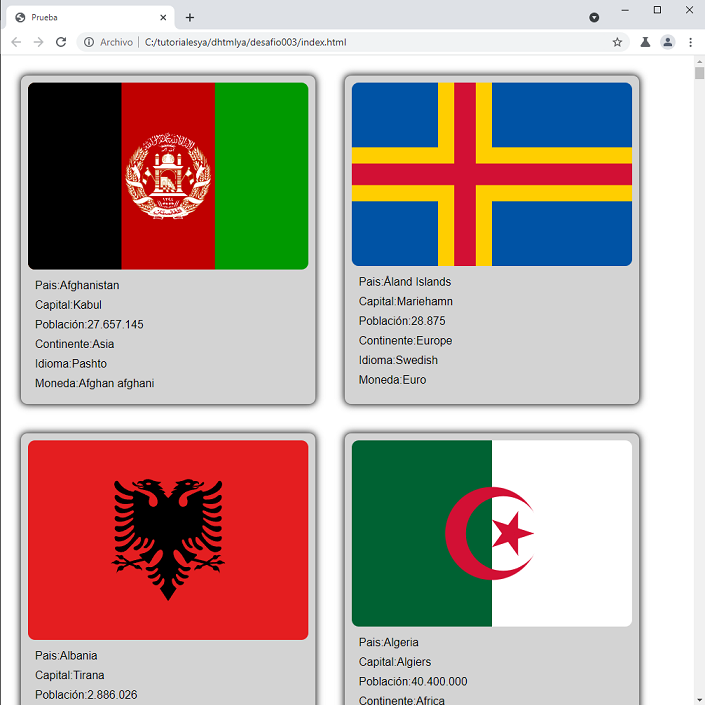Click the text Continente:Asia
The height and width of the screenshot is (705, 705).
pos(75,344)
